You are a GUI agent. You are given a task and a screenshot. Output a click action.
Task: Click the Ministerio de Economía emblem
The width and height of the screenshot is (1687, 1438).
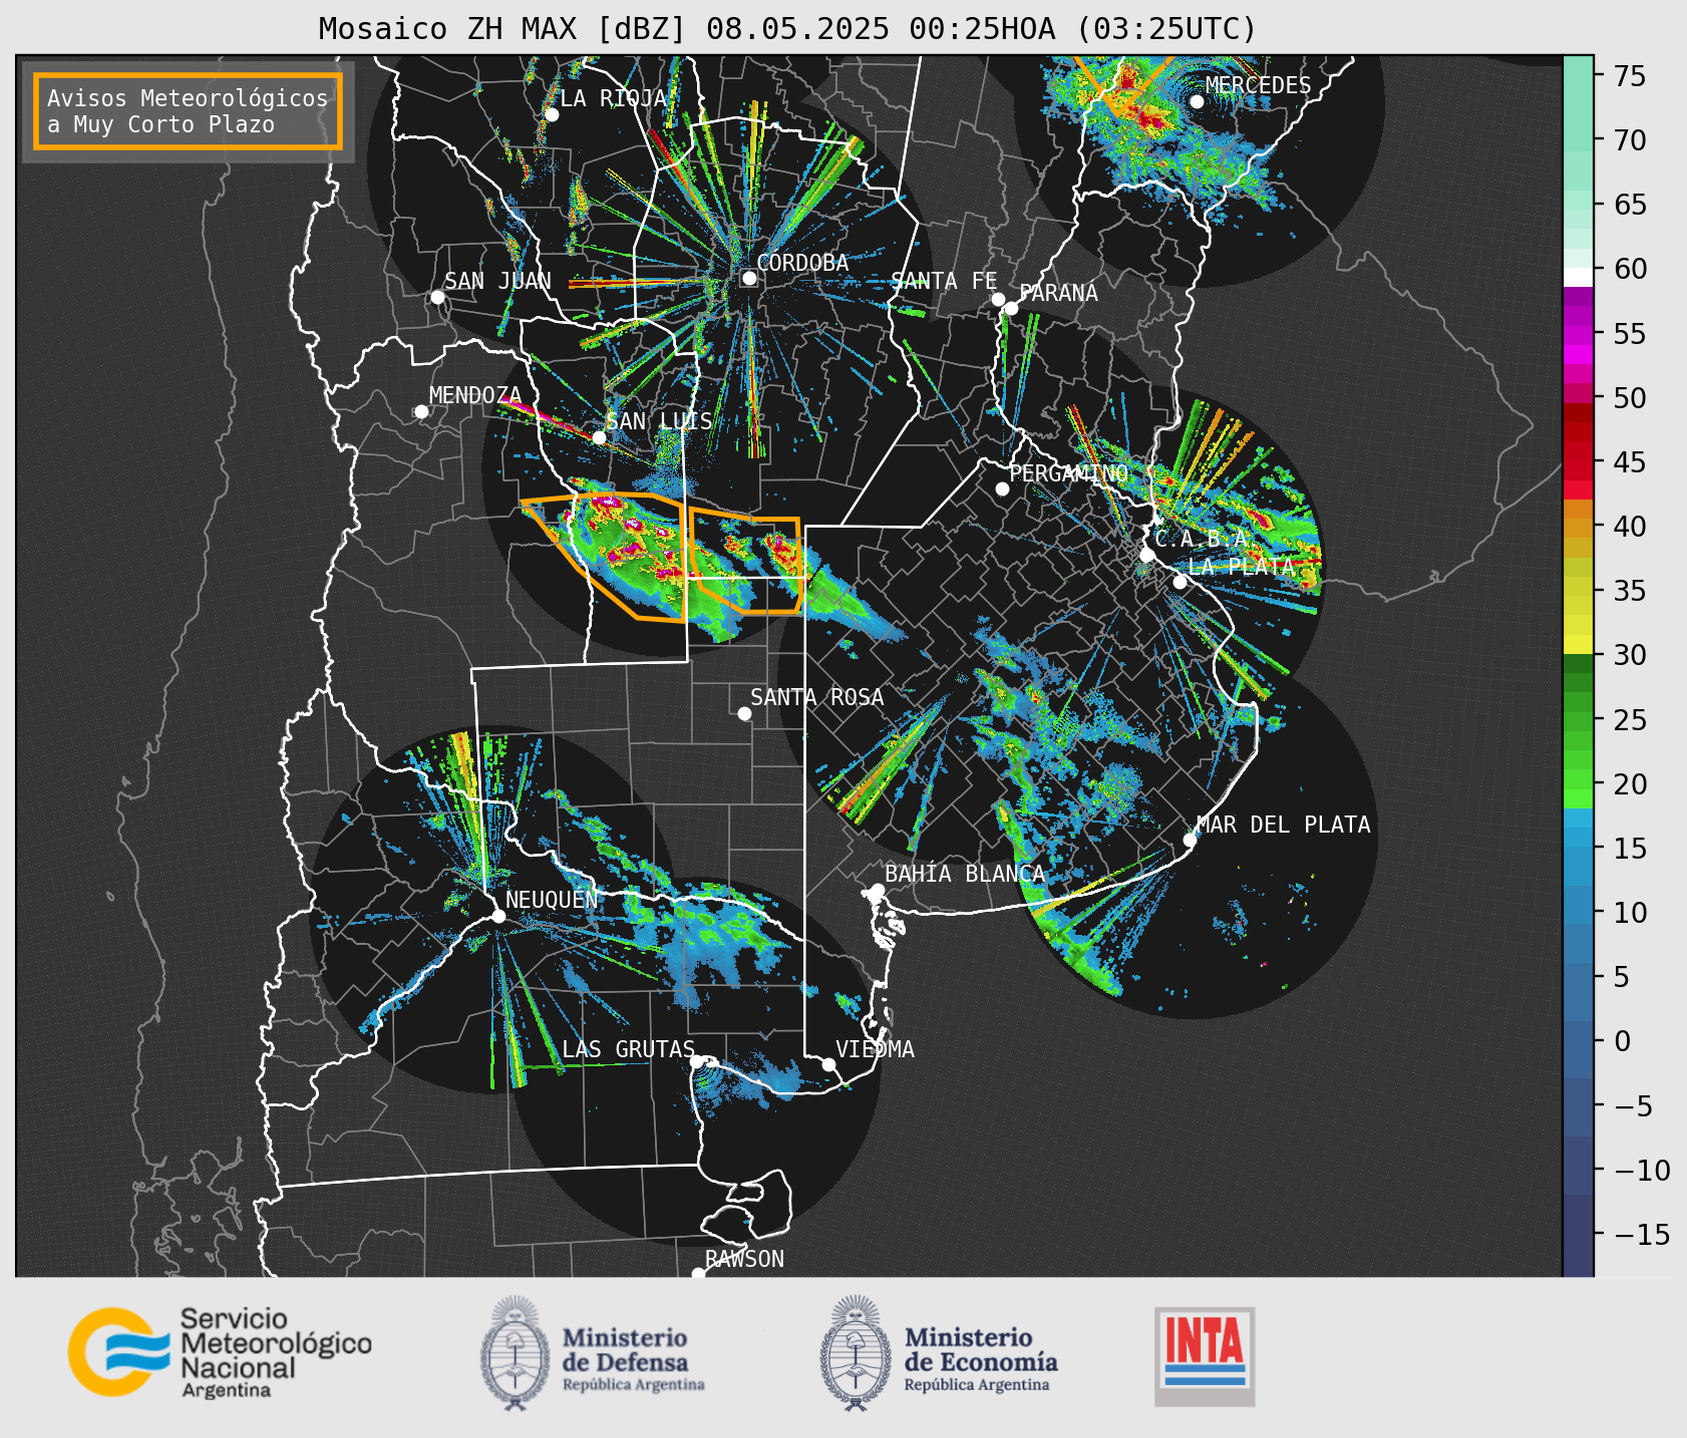tap(855, 1353)
